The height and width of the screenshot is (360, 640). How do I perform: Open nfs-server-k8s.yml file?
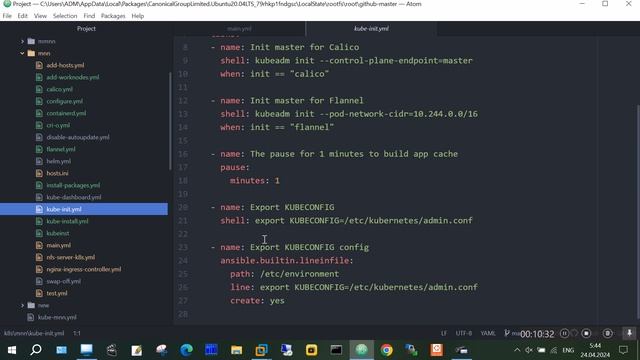pyautogui.click(x=71, y=257)
